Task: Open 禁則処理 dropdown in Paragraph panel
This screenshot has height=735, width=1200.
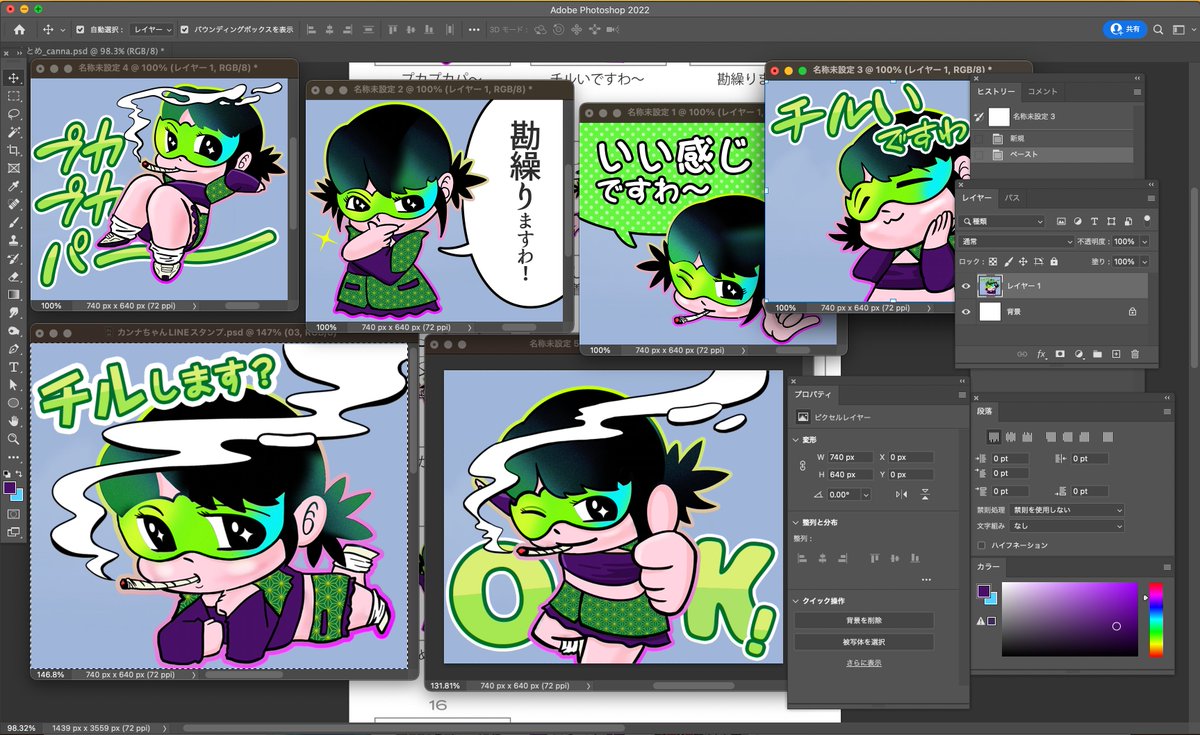Action: coord(1069,509)
